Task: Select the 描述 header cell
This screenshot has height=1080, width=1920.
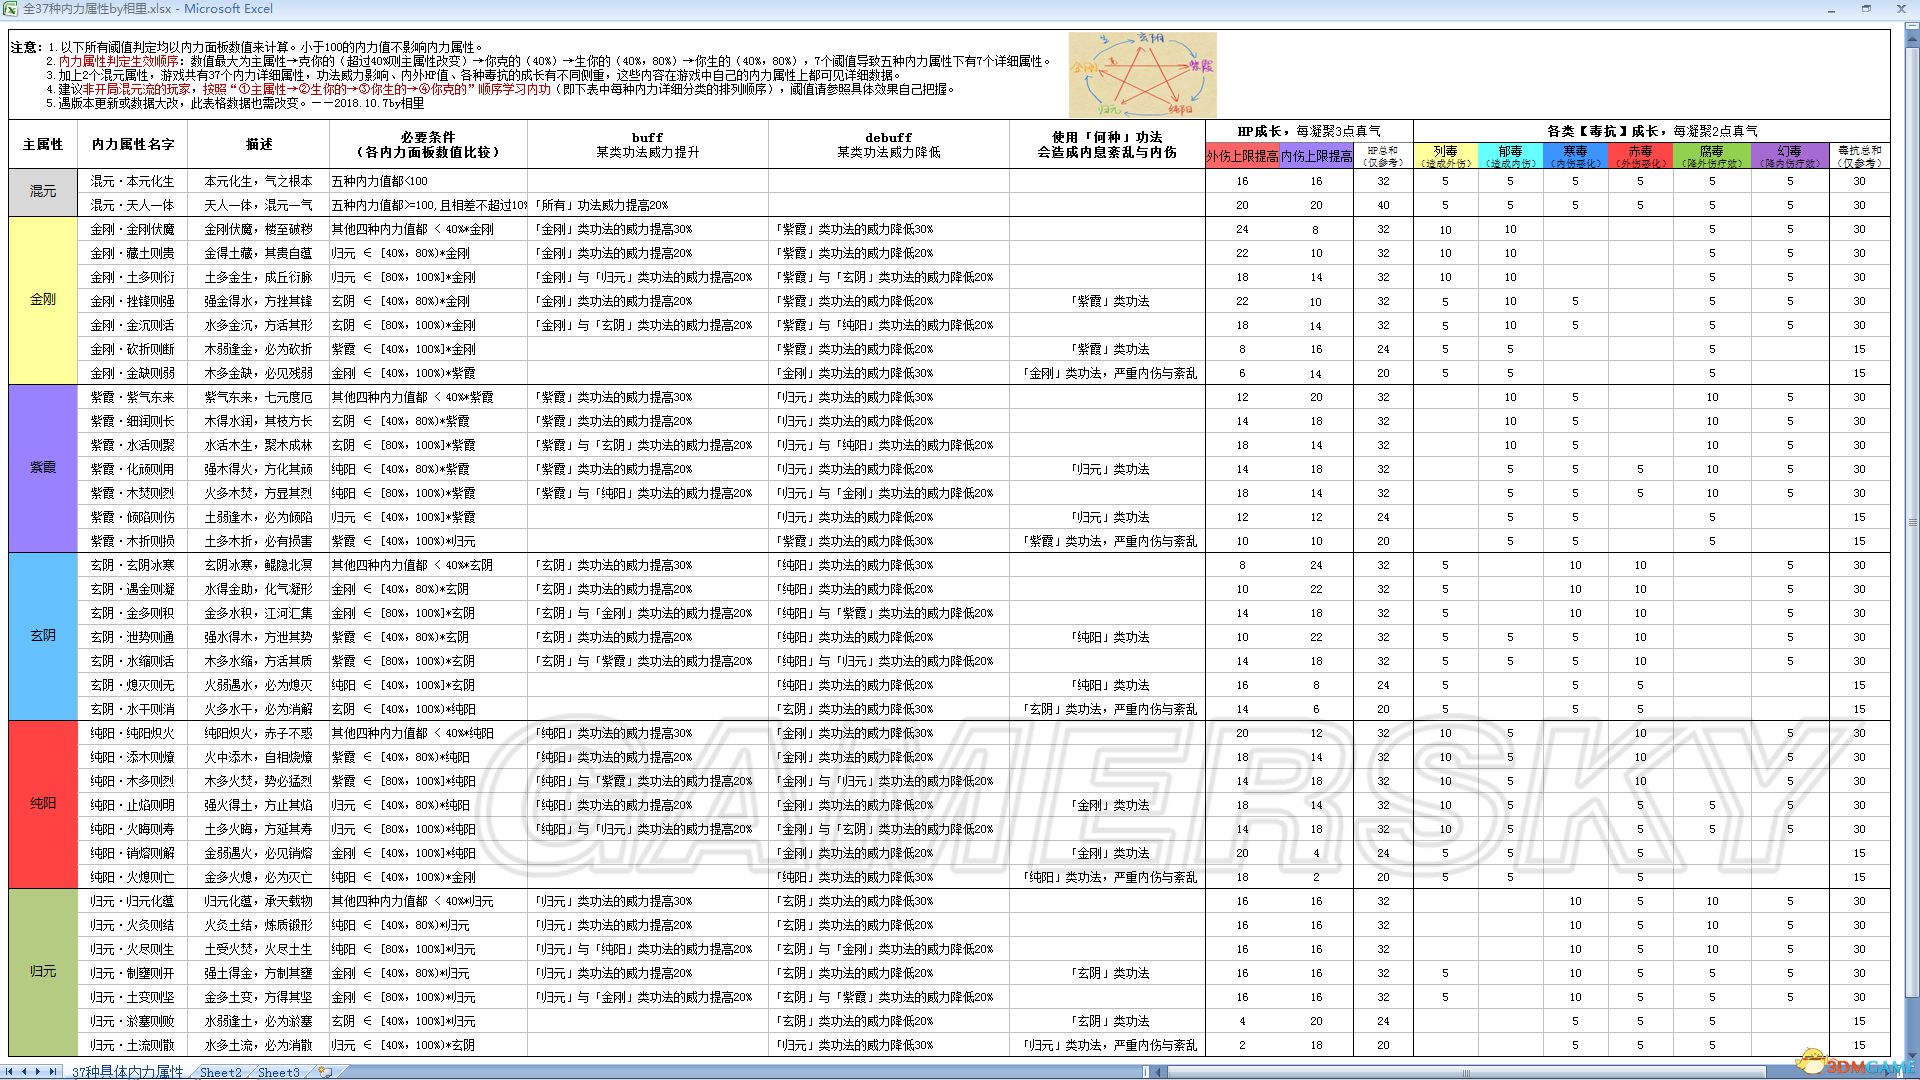Action: click(x=259, y=145)
